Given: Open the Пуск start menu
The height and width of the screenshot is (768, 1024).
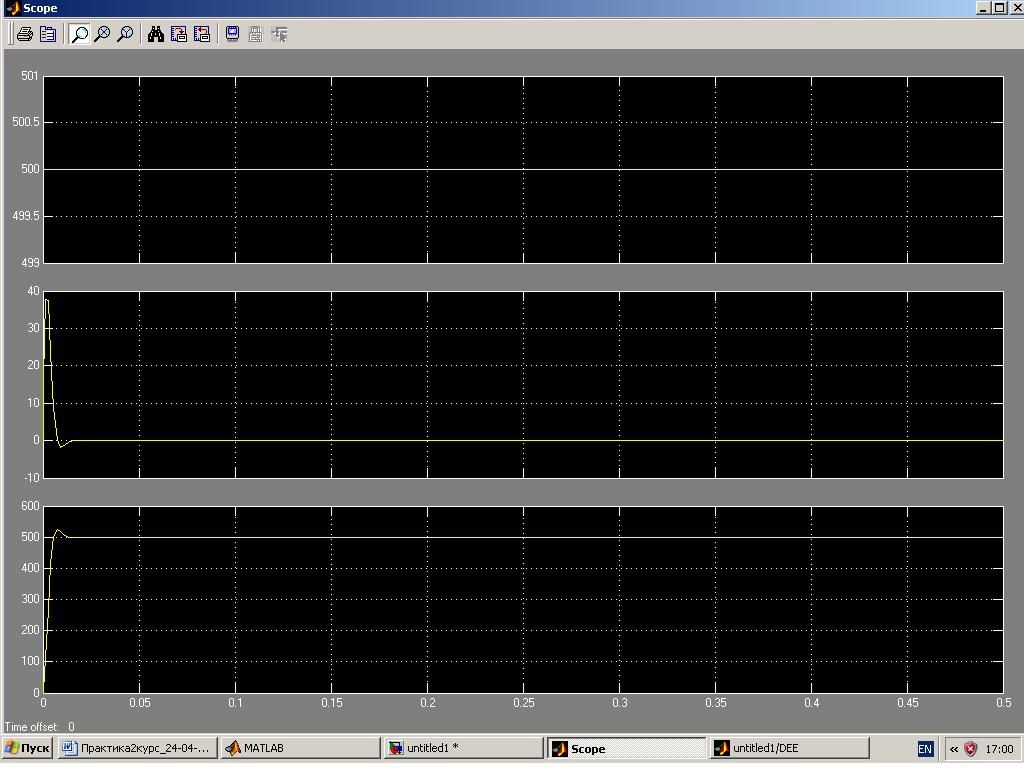Looking at the screenshot, I should point(27,748).
